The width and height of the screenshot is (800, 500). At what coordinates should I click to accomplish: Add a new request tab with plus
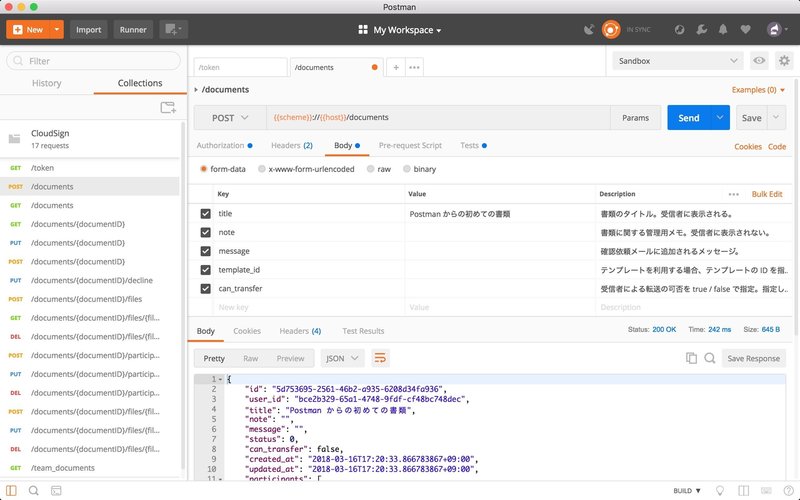pos(396,67)
